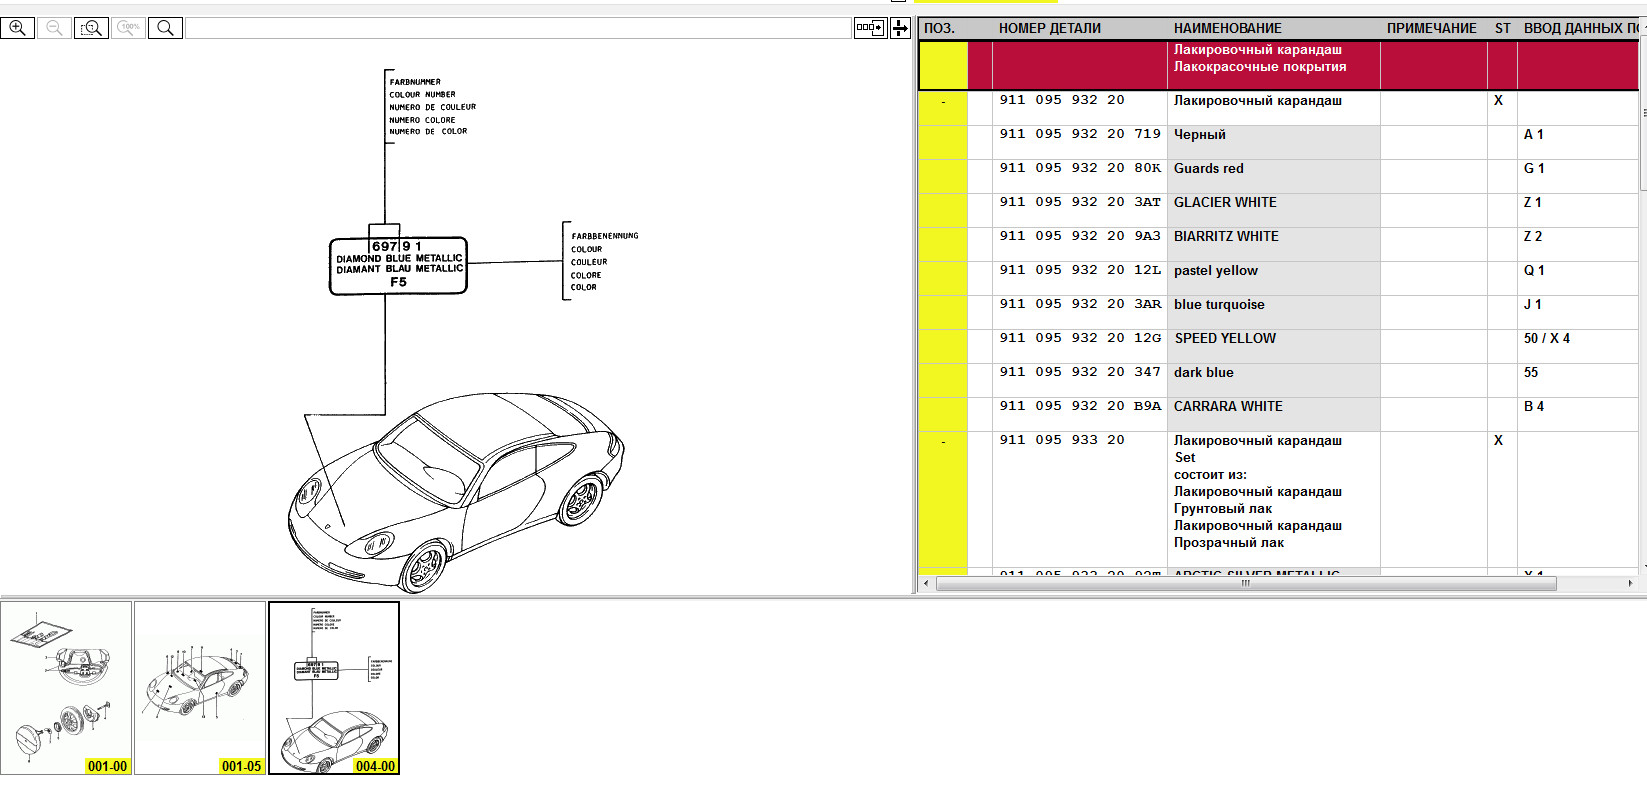This screenshot has height=785, width=1647.
Task: Click the ПРИМЕЧАНИЕ column header
Action: coord(1431,28)
